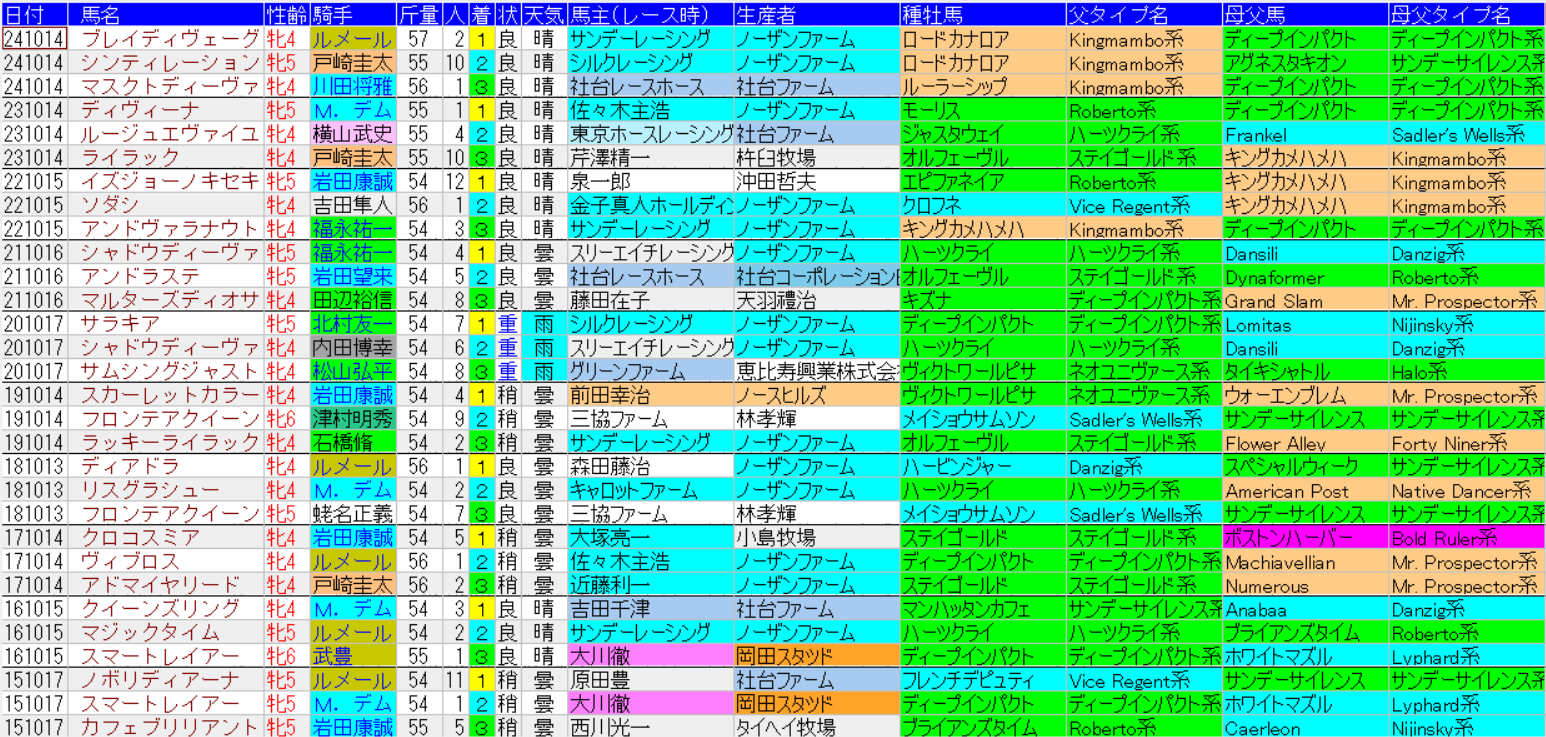This screenshot has width=1546, height=737.
Task: Click jockey cell 吉田隼人
Action: point(352,206)
